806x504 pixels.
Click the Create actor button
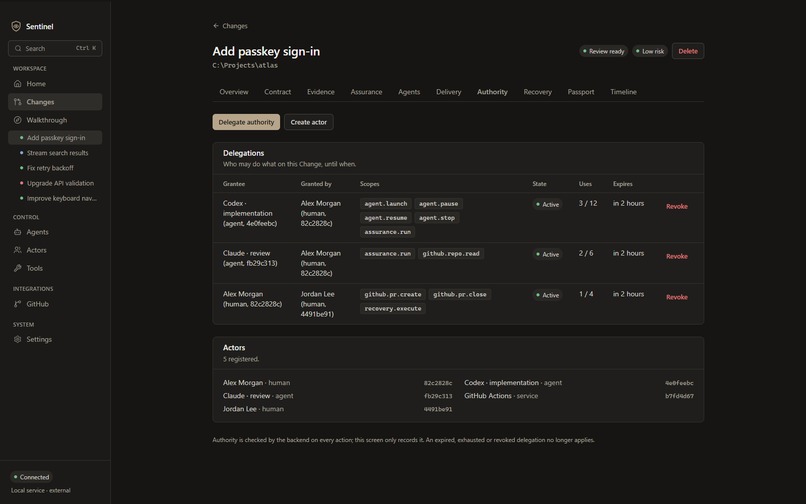pyautogui.click(x=308, y=122)
